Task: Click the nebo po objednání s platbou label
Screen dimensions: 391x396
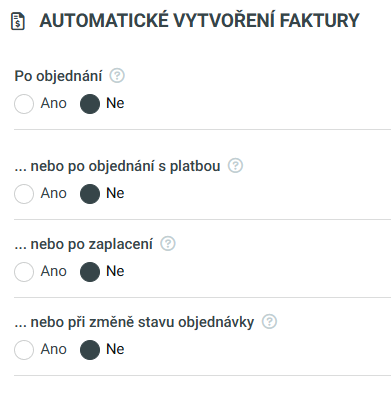Action: (117, 166)
